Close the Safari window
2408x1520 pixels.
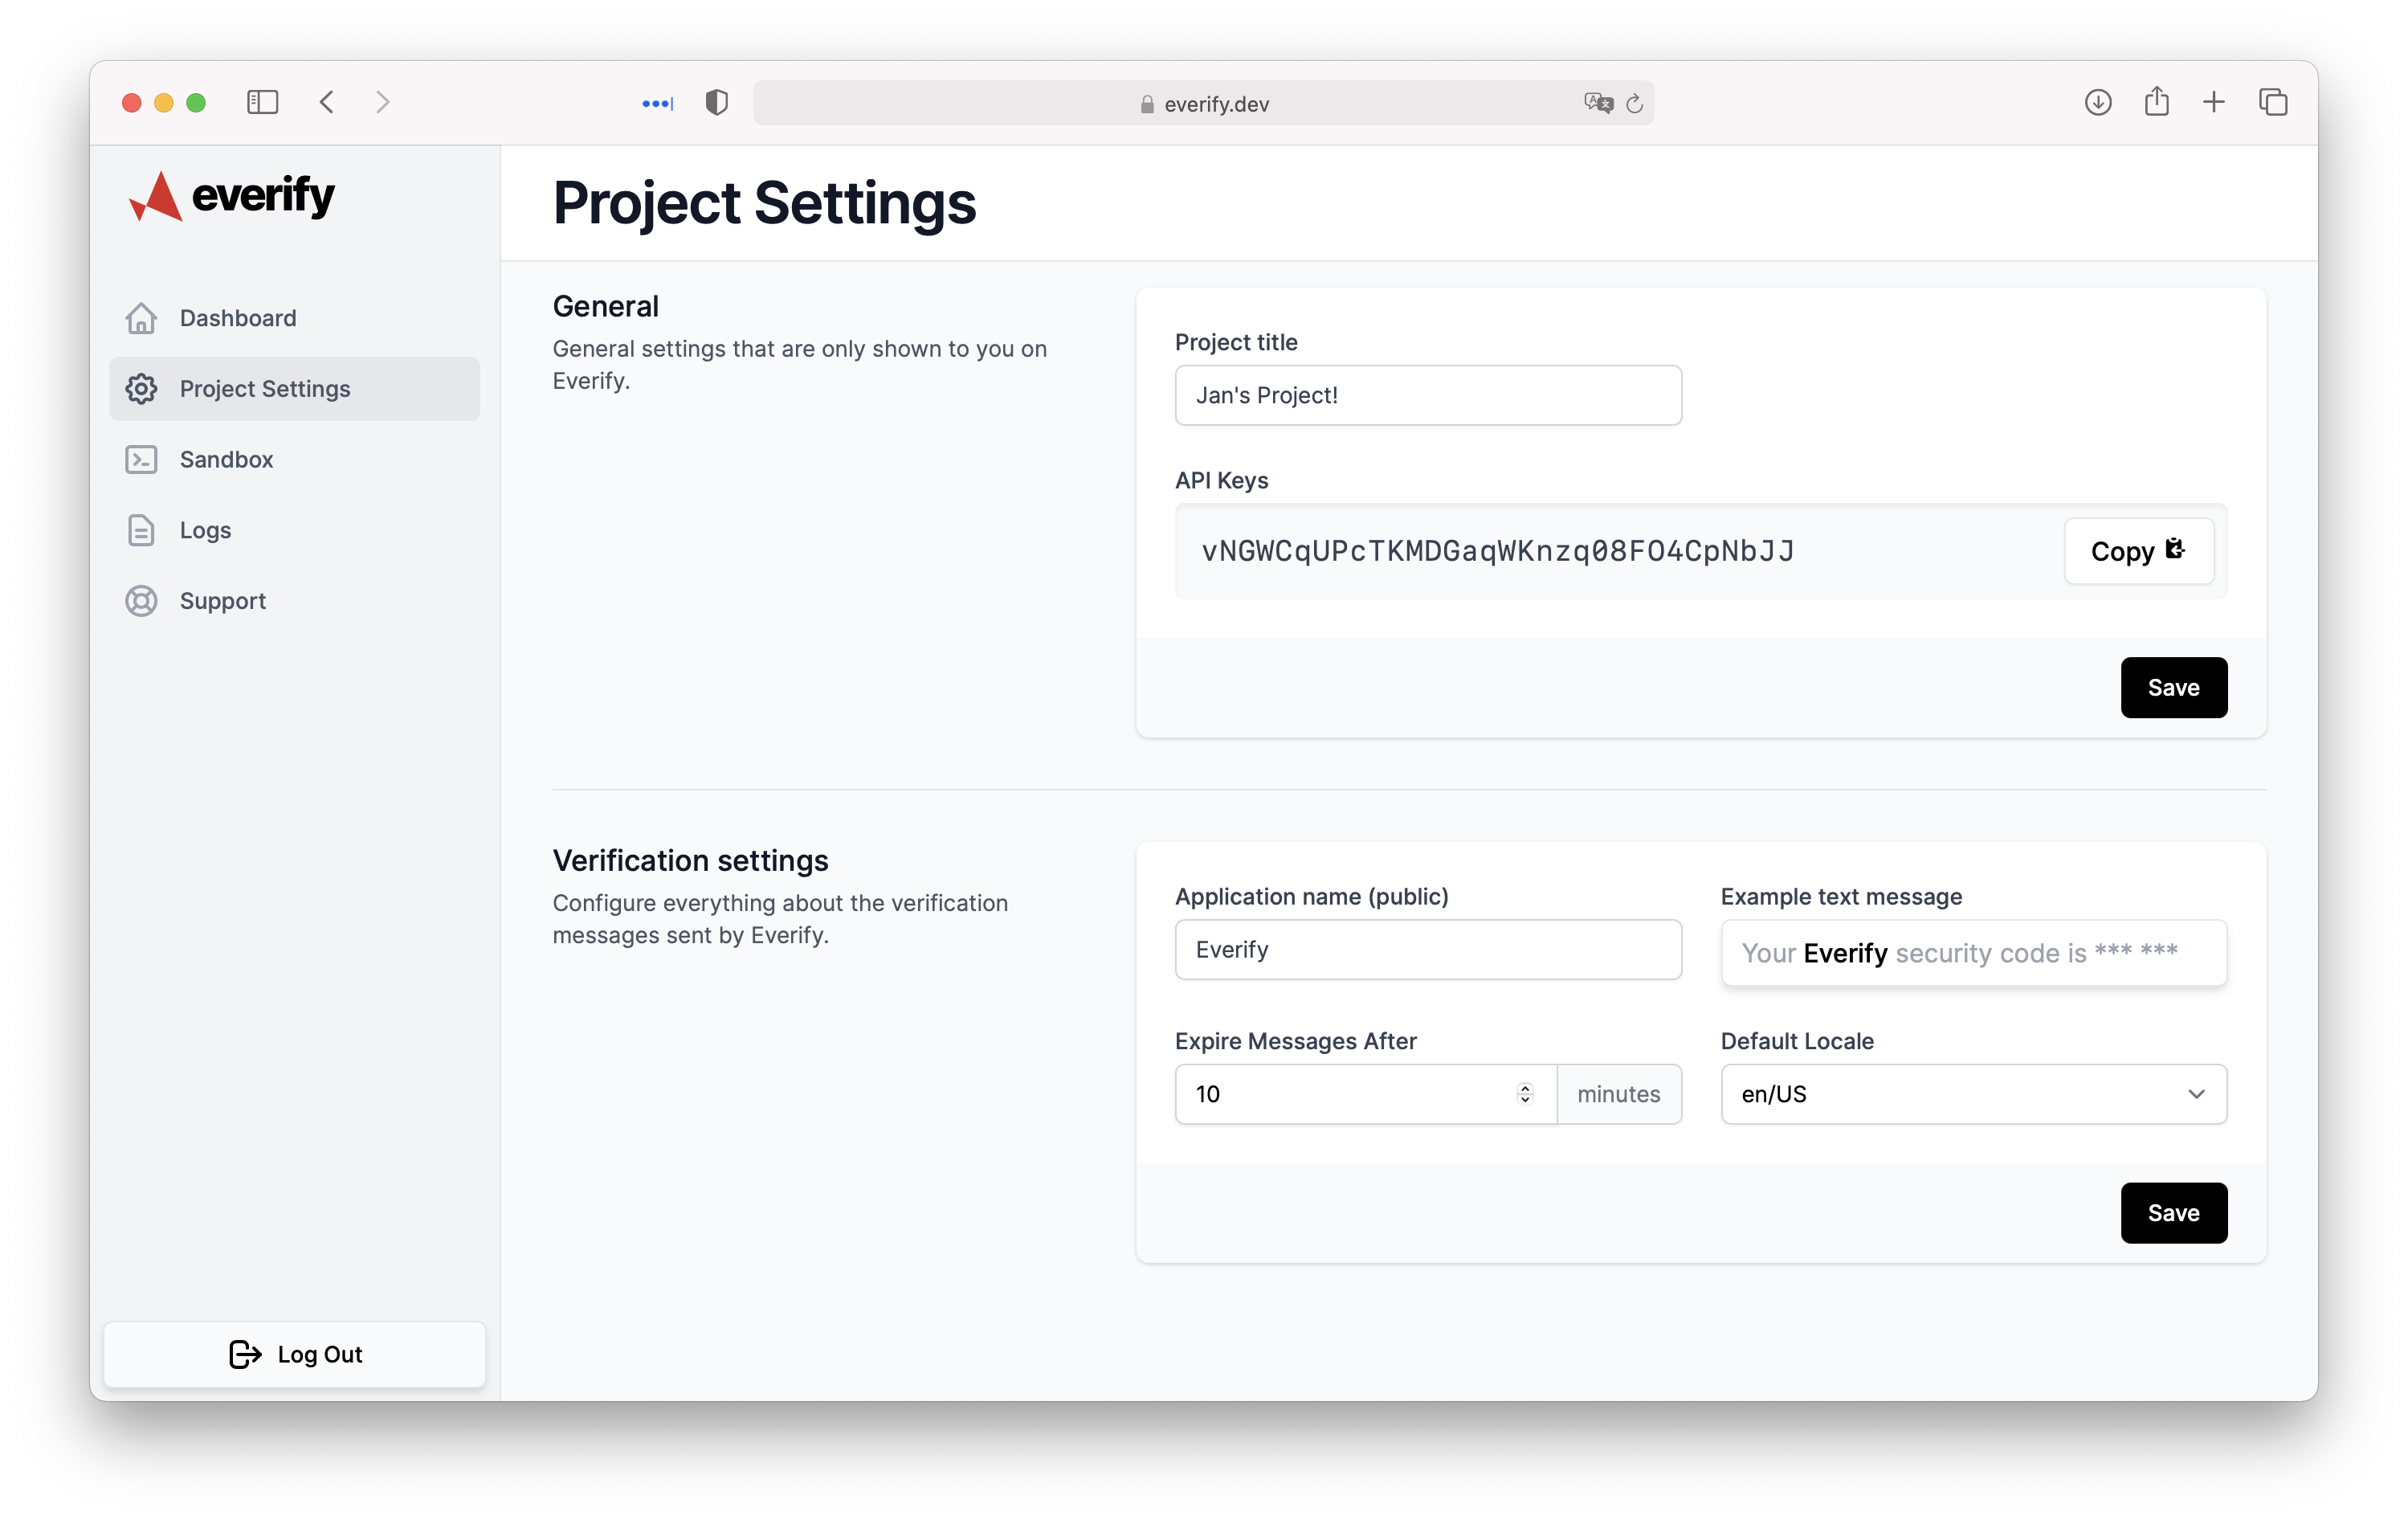pyautogui.click(x=132, y=102)
